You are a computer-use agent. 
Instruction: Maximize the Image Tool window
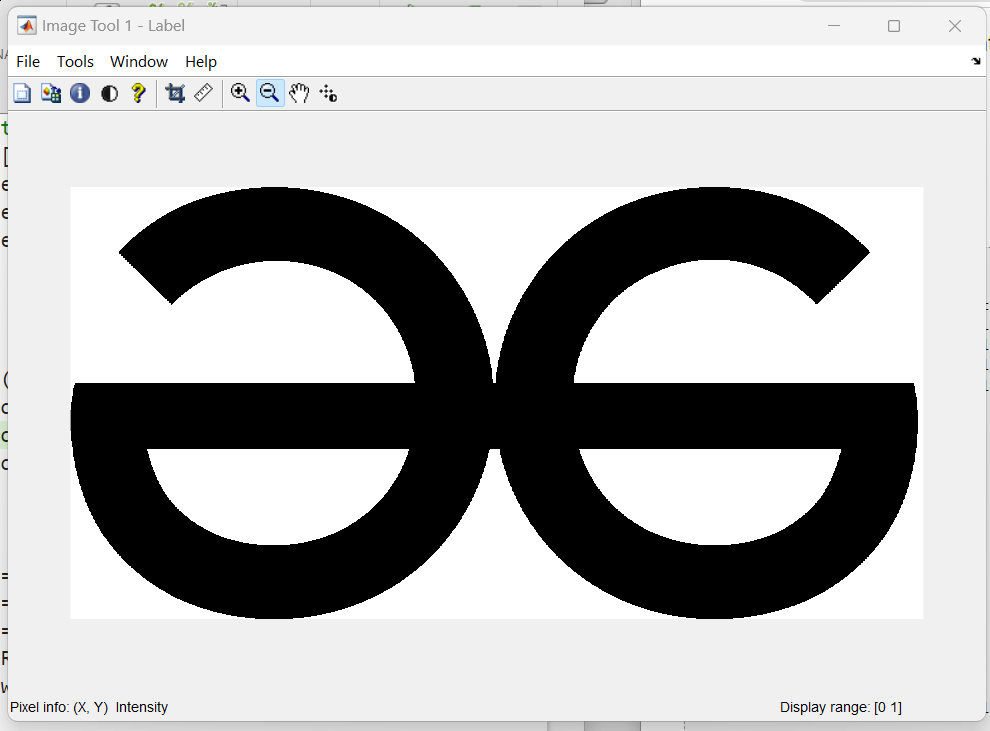(x=894, y=26)
